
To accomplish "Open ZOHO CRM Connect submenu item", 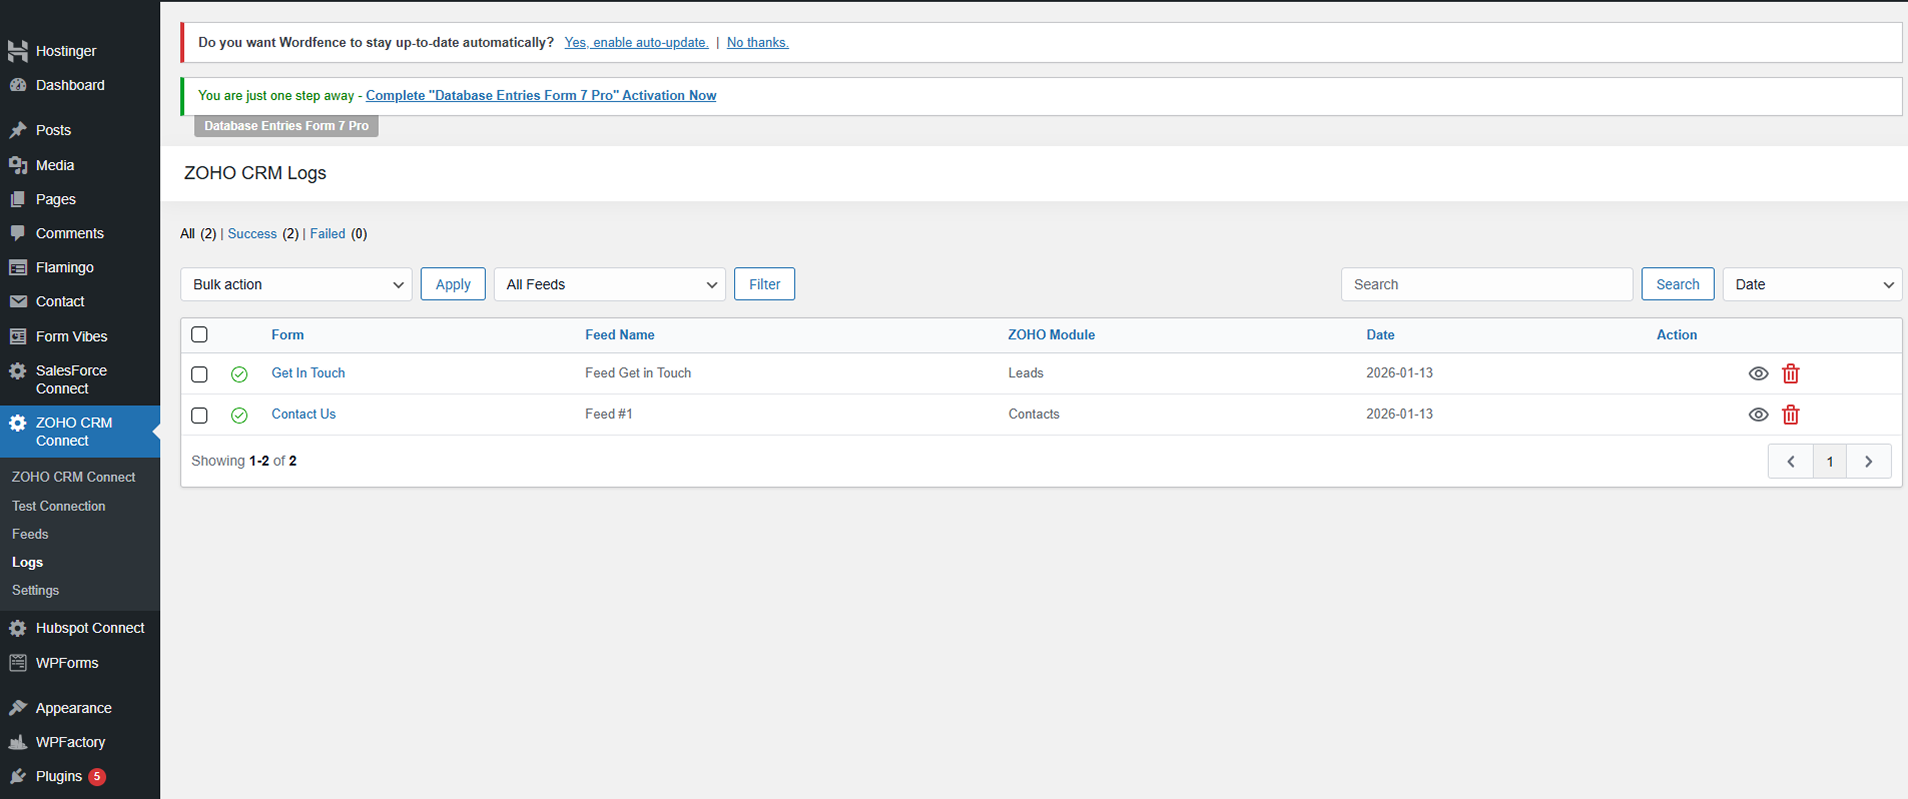I will click(73, 477).
